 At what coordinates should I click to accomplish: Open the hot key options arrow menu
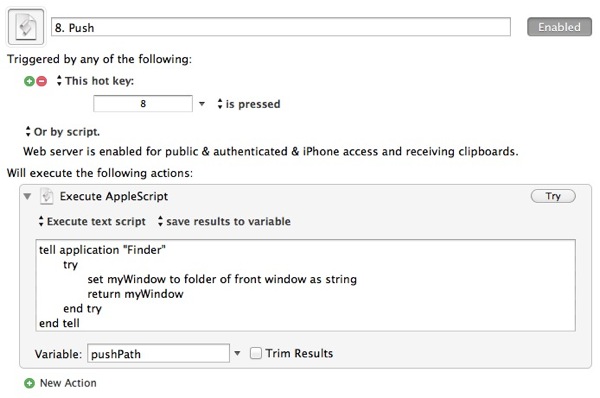(202, 104)
